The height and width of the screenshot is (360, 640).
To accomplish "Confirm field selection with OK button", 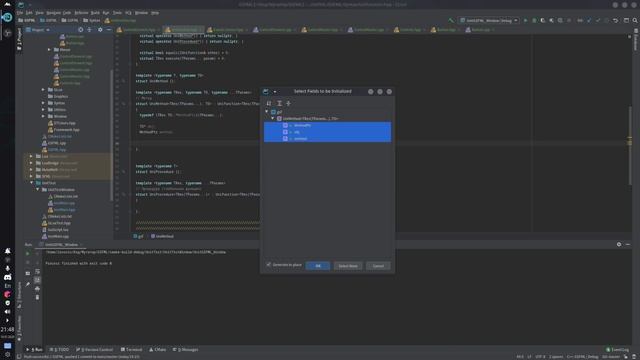I will point(318,266).
